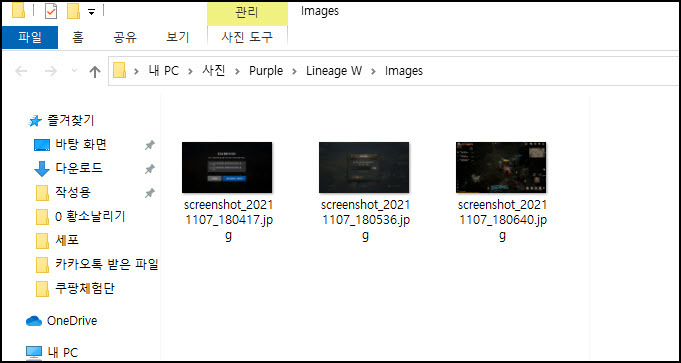Click the properties checkmark quick access icon
Viewport: 681px width, 363px height.
point(51,12)
